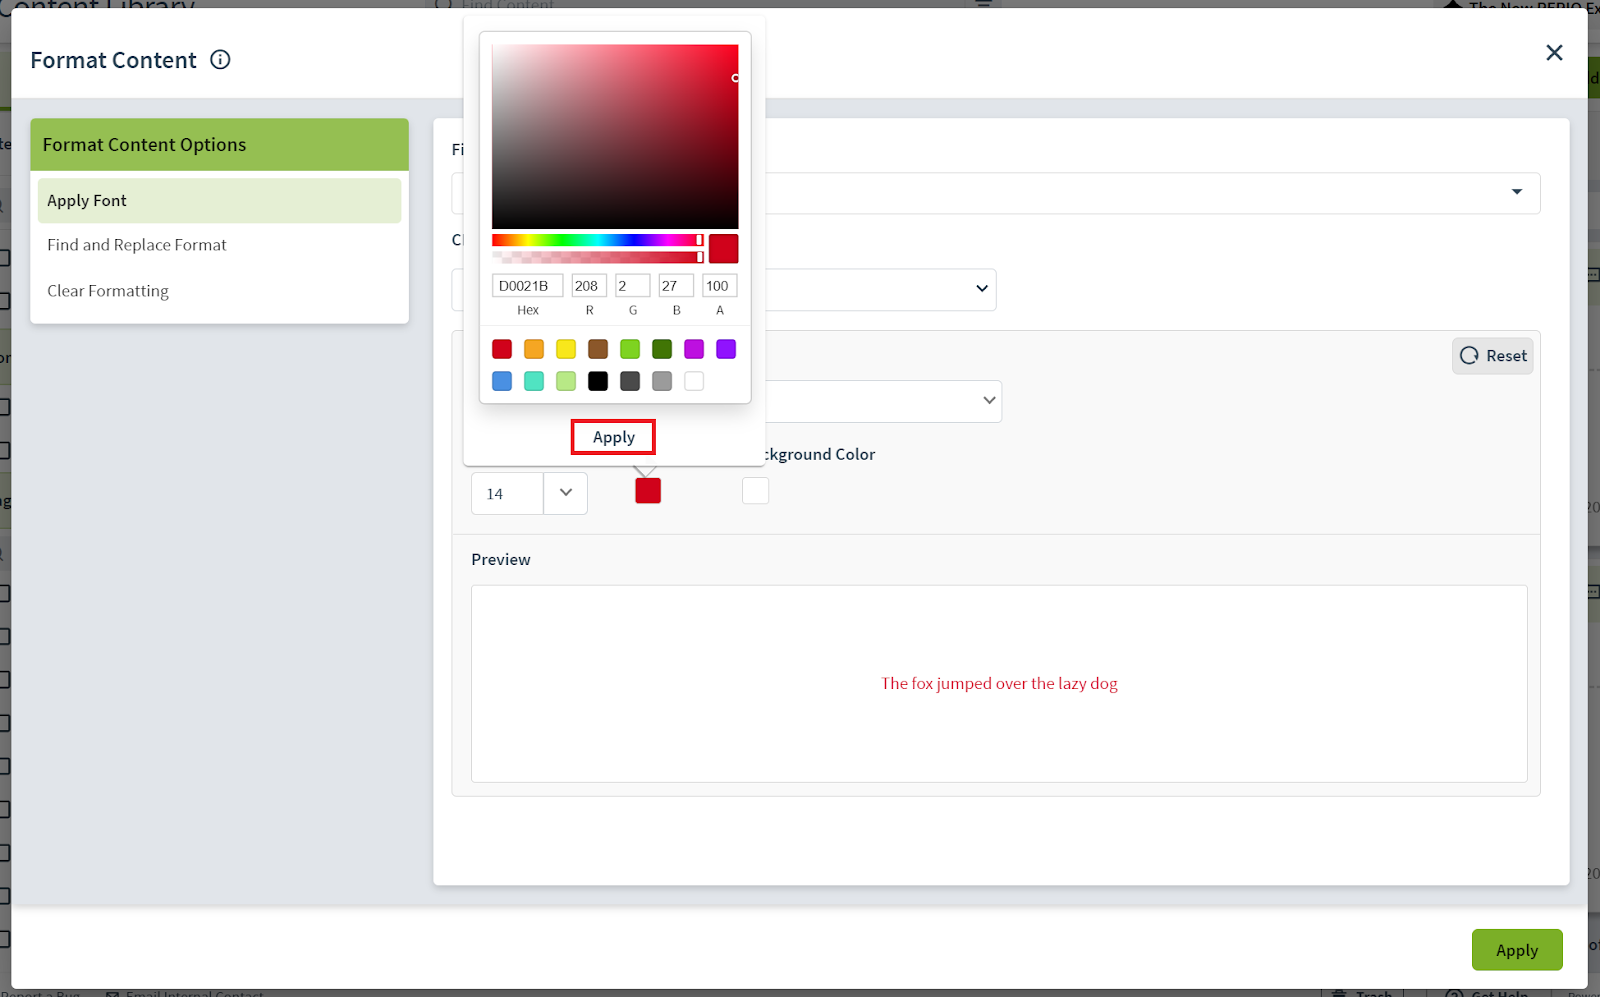Click the alpha transparency slider
This screenshot has height=997, width=1600.
coord(598,257)
